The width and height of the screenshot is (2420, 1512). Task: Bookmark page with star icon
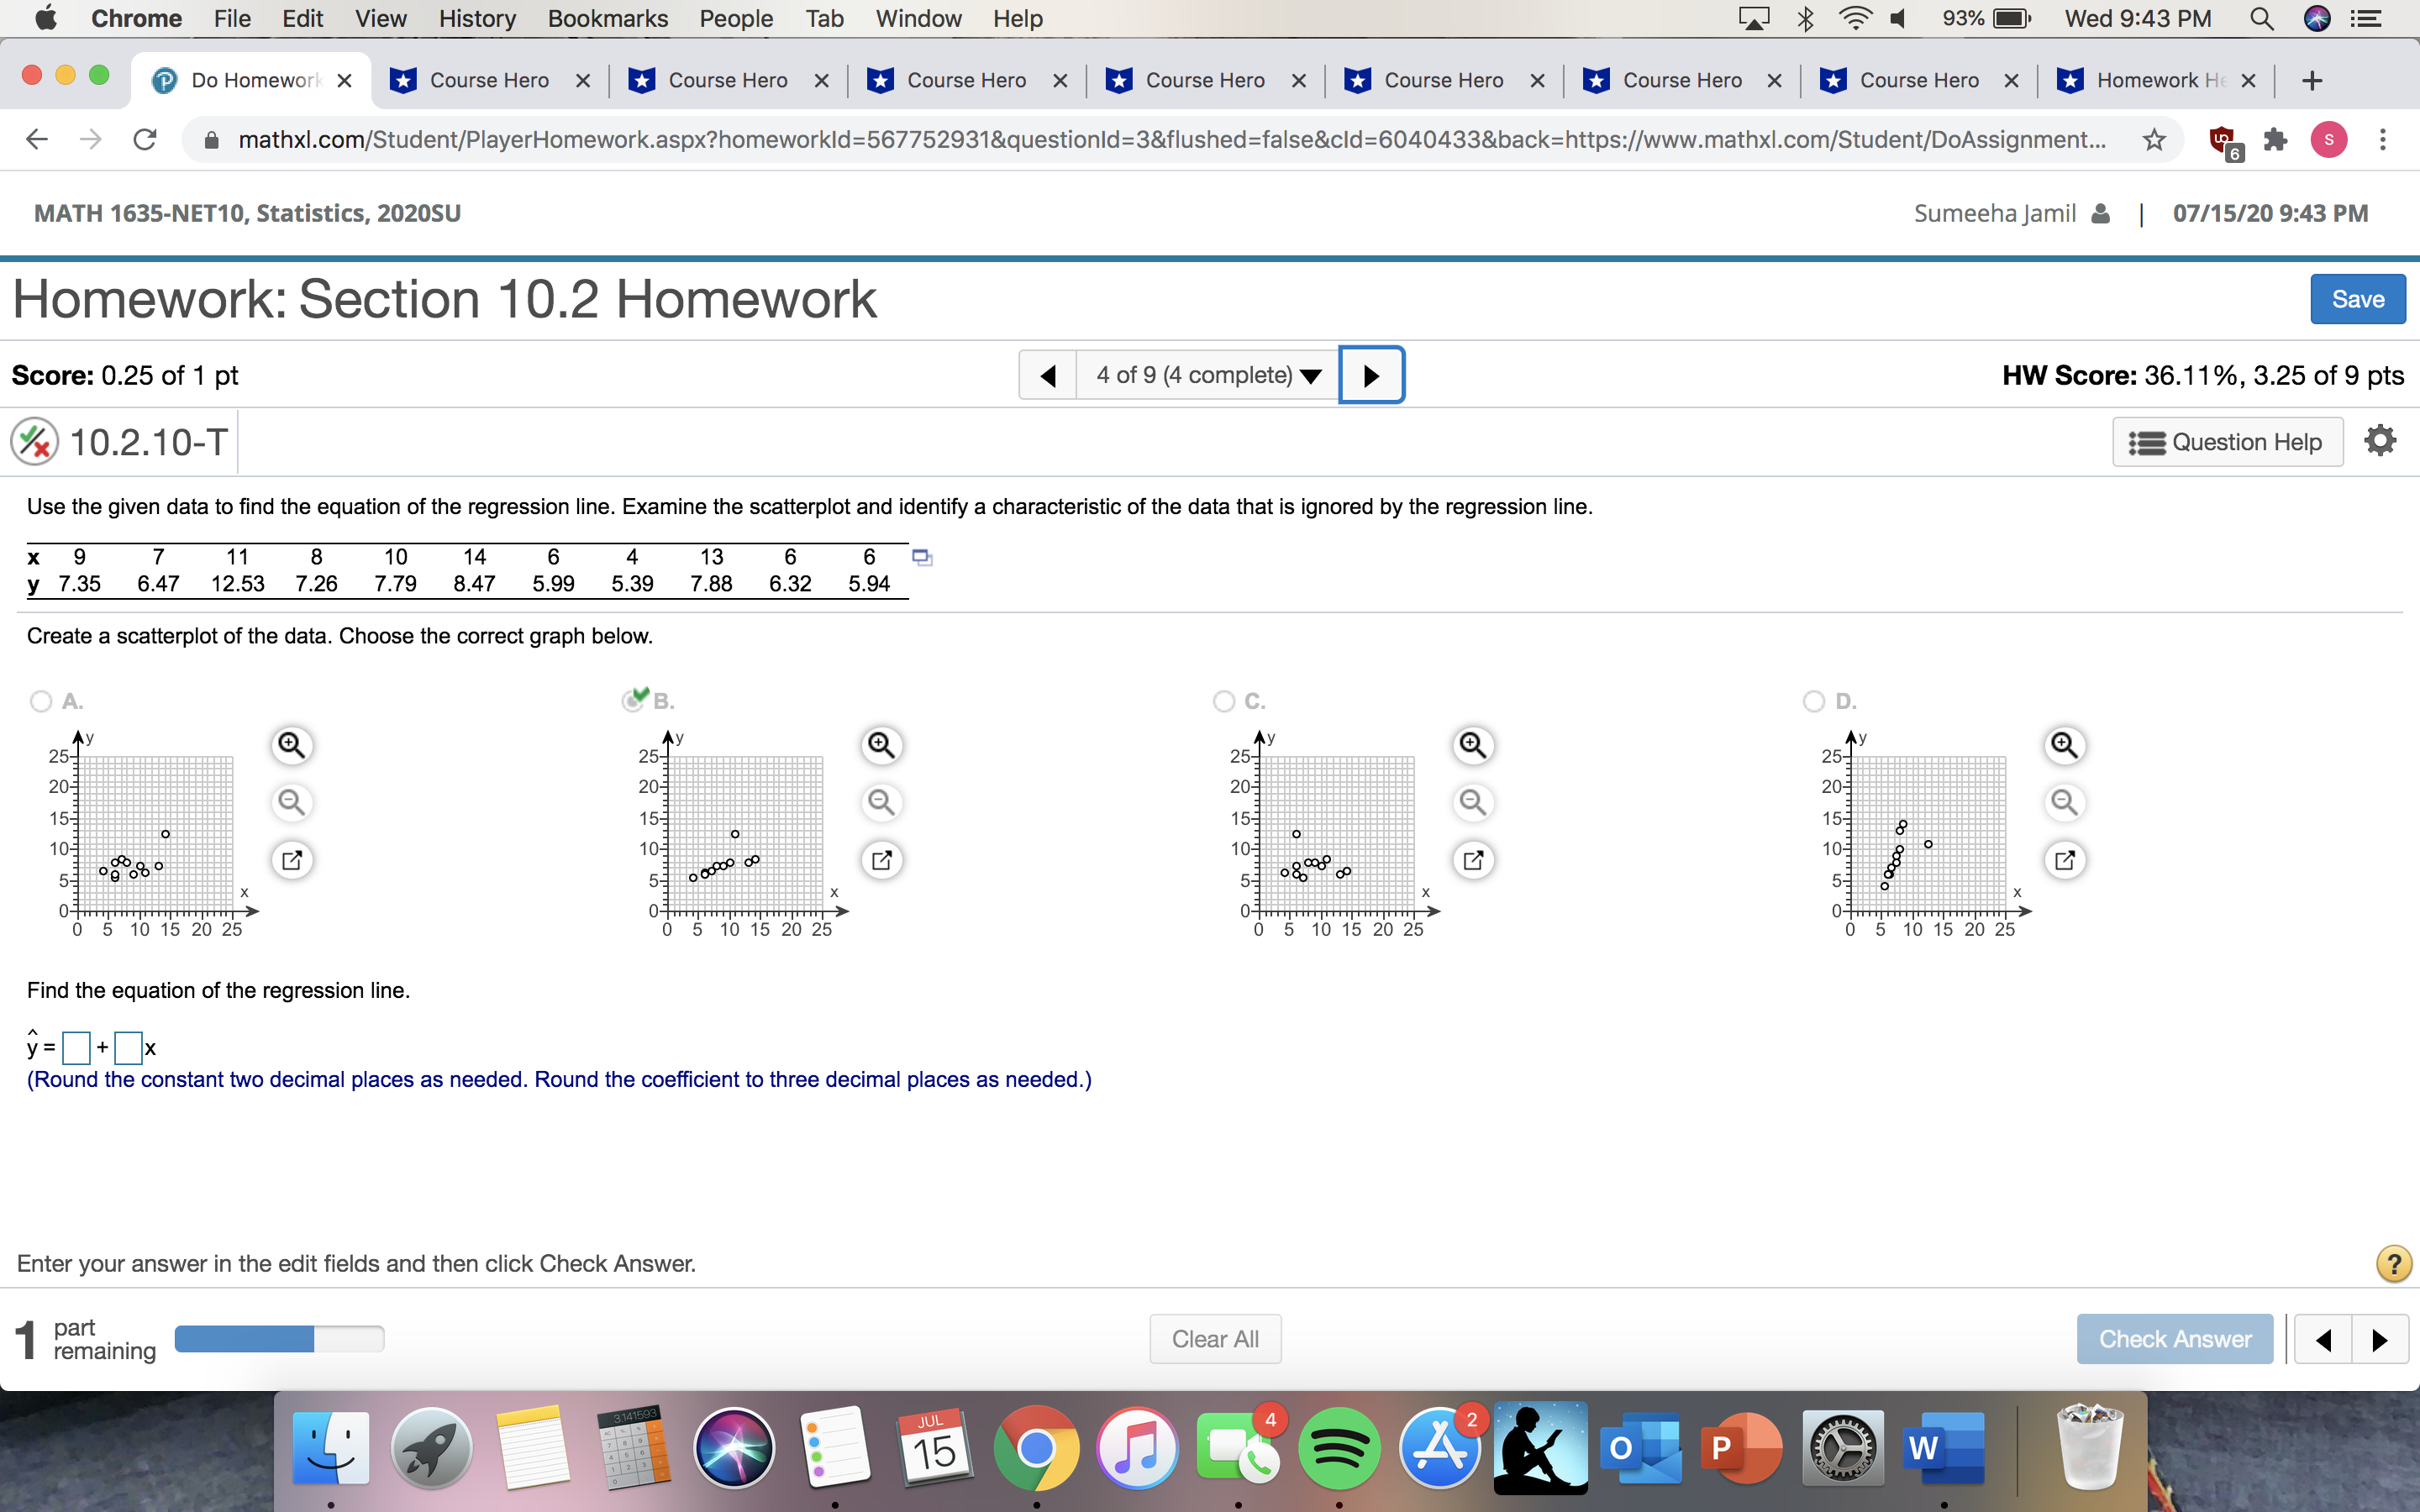[2154, 140]
